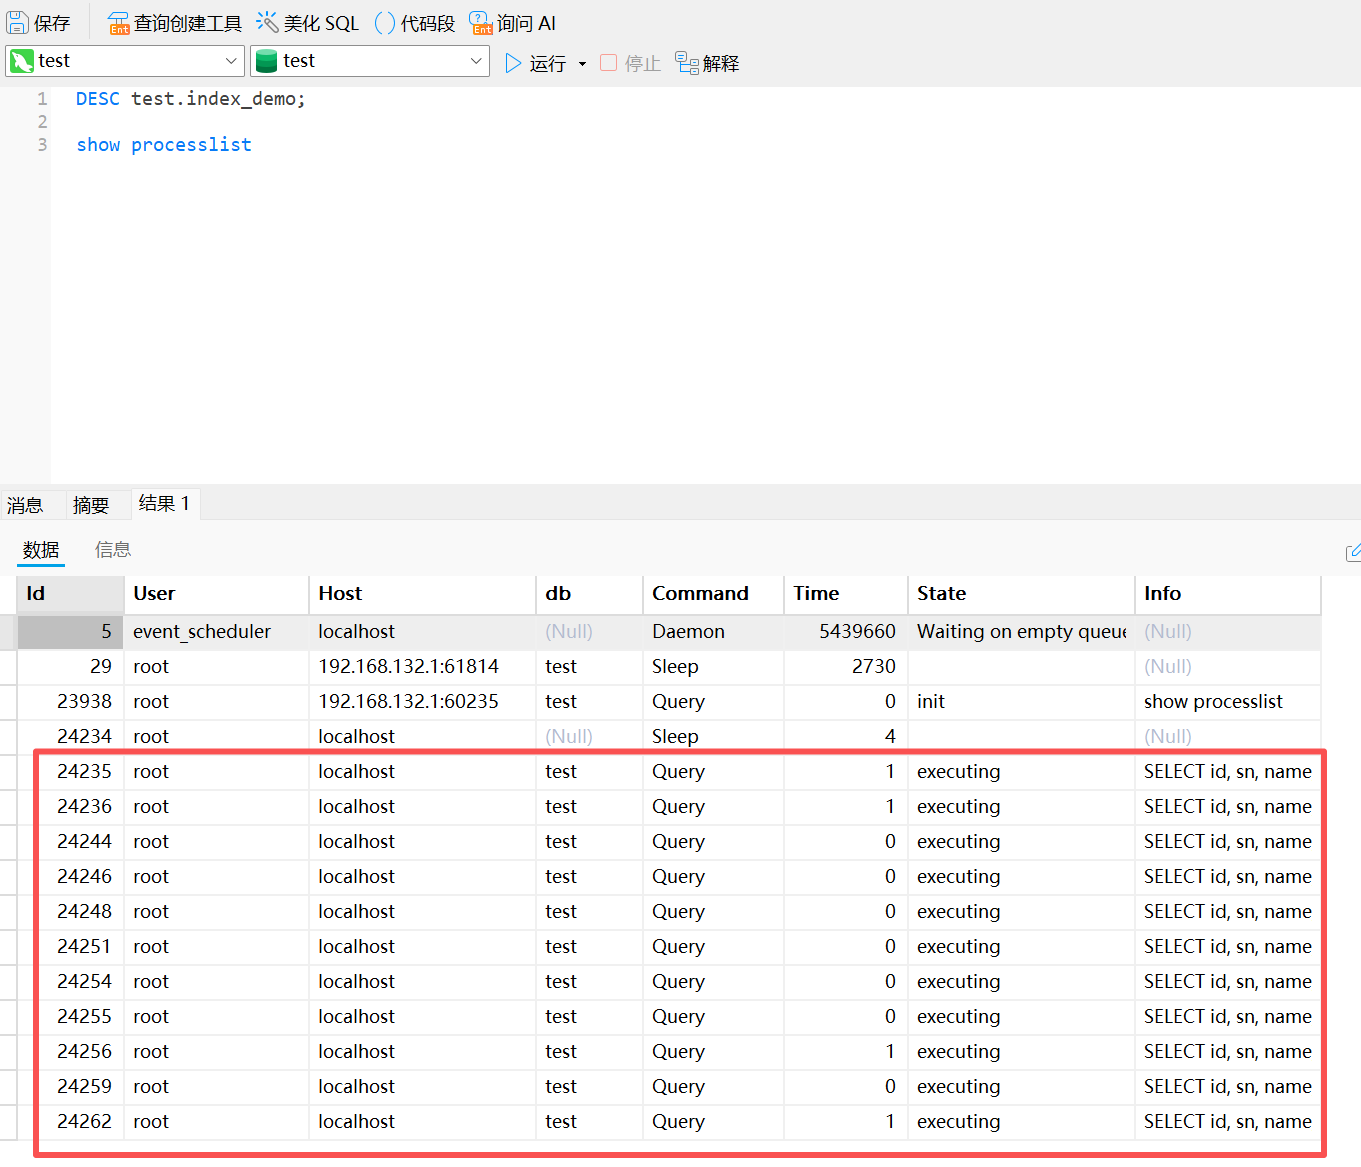Viewport: 1361px width, 1167px height.
Task: Expand the Run options dropdown arrow
Action: coord(582,64)
